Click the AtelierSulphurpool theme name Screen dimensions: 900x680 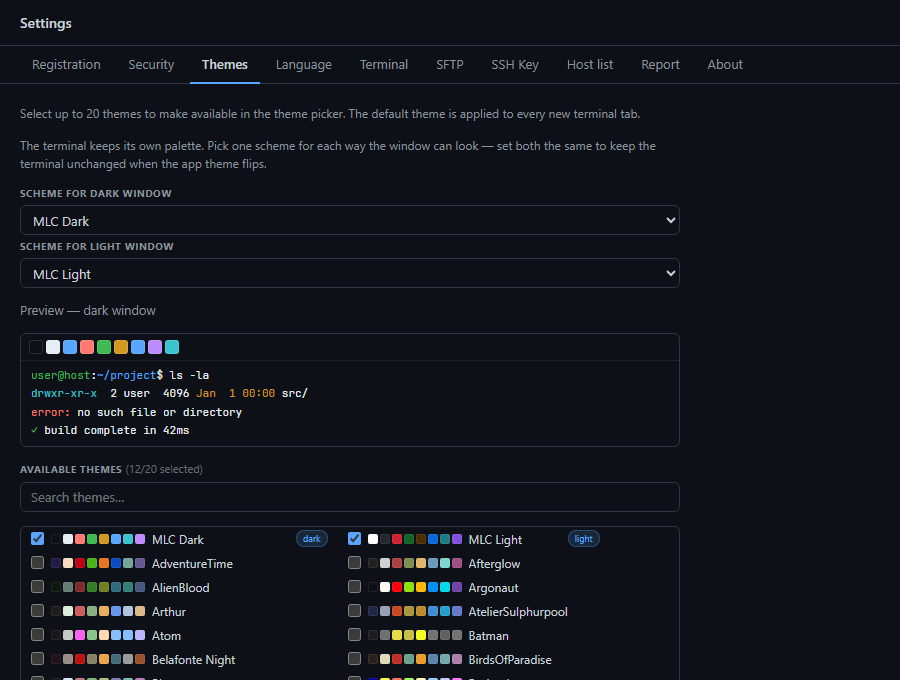[x=518, y=612]
